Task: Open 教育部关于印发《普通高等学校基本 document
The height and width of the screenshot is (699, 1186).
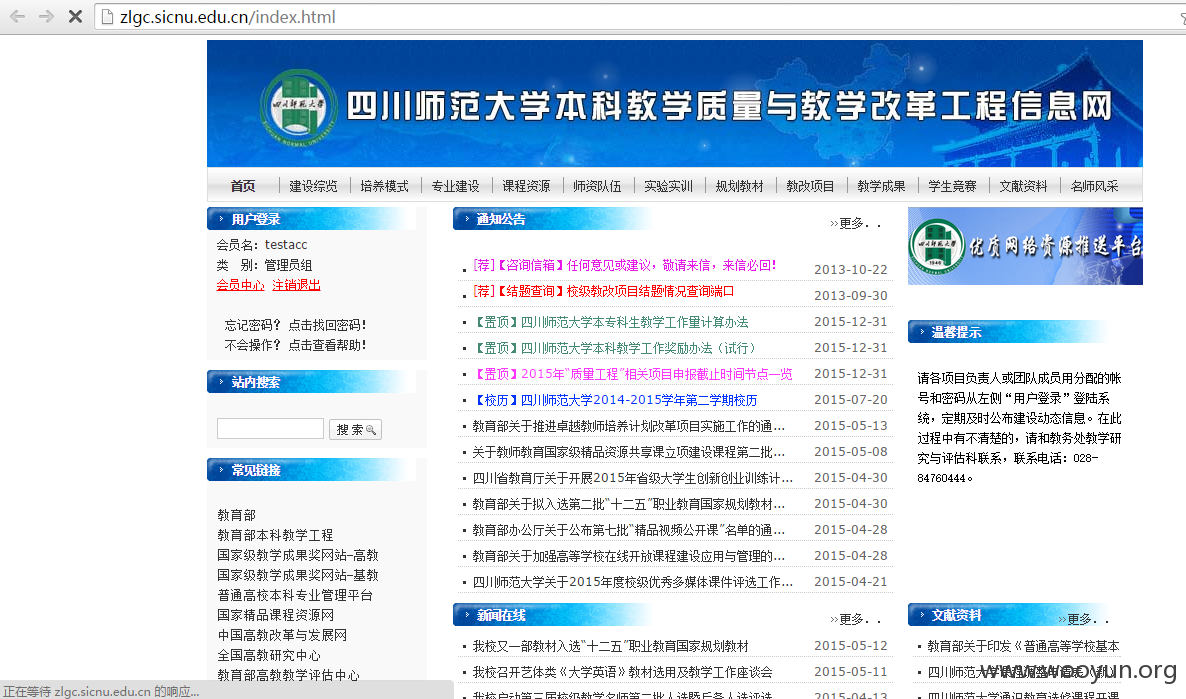Action: 1023,646
